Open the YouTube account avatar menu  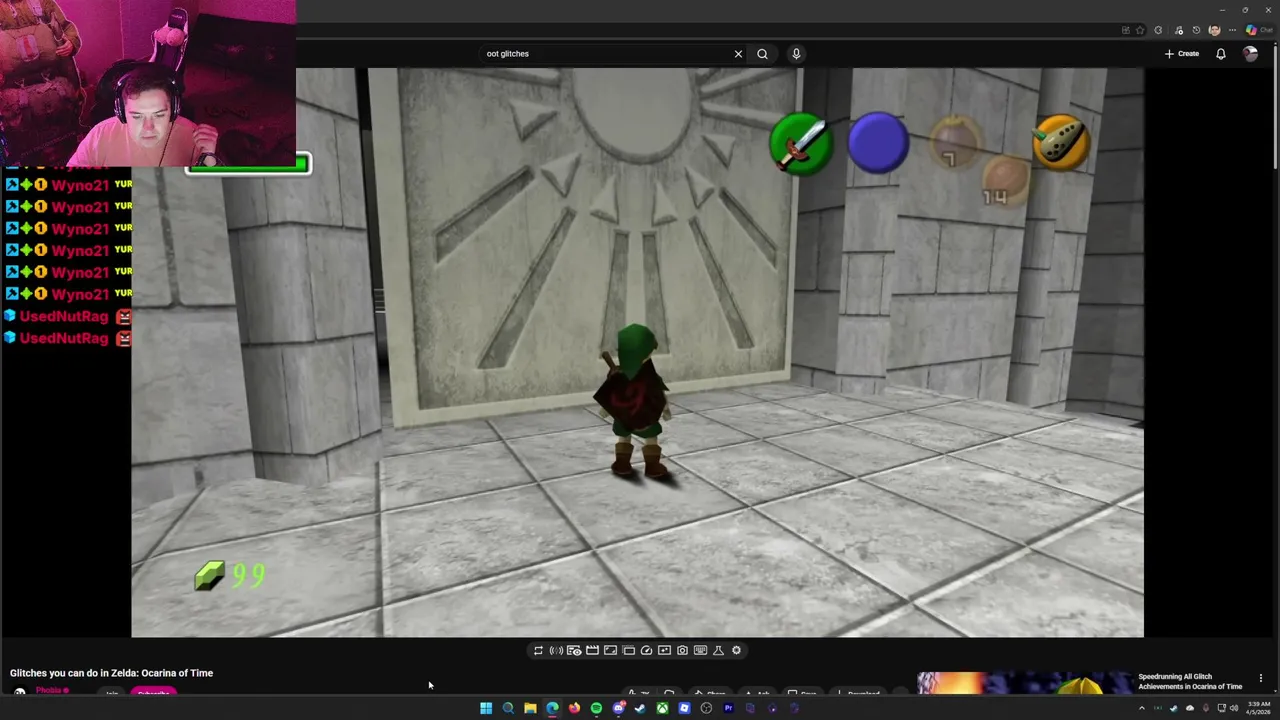pyautogui.click(x=1250, y=54)
